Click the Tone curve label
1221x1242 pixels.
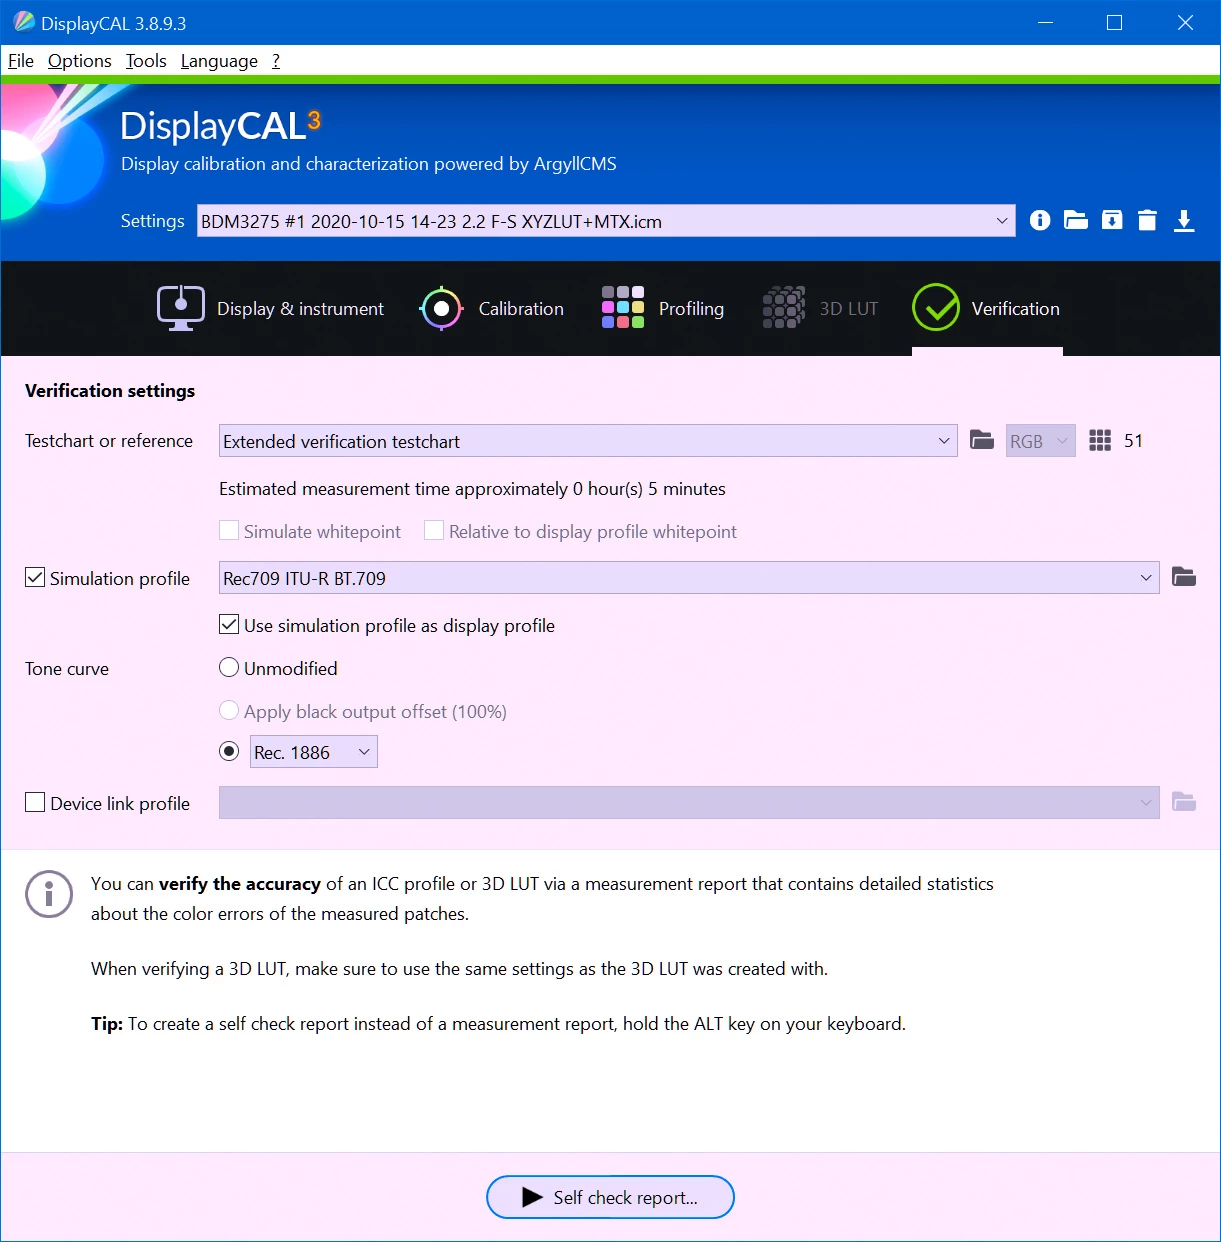click(67, 669)
